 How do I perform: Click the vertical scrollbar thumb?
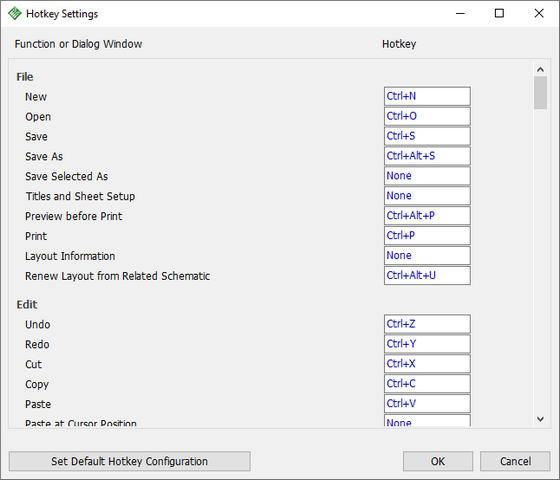(x=540, y=92)
